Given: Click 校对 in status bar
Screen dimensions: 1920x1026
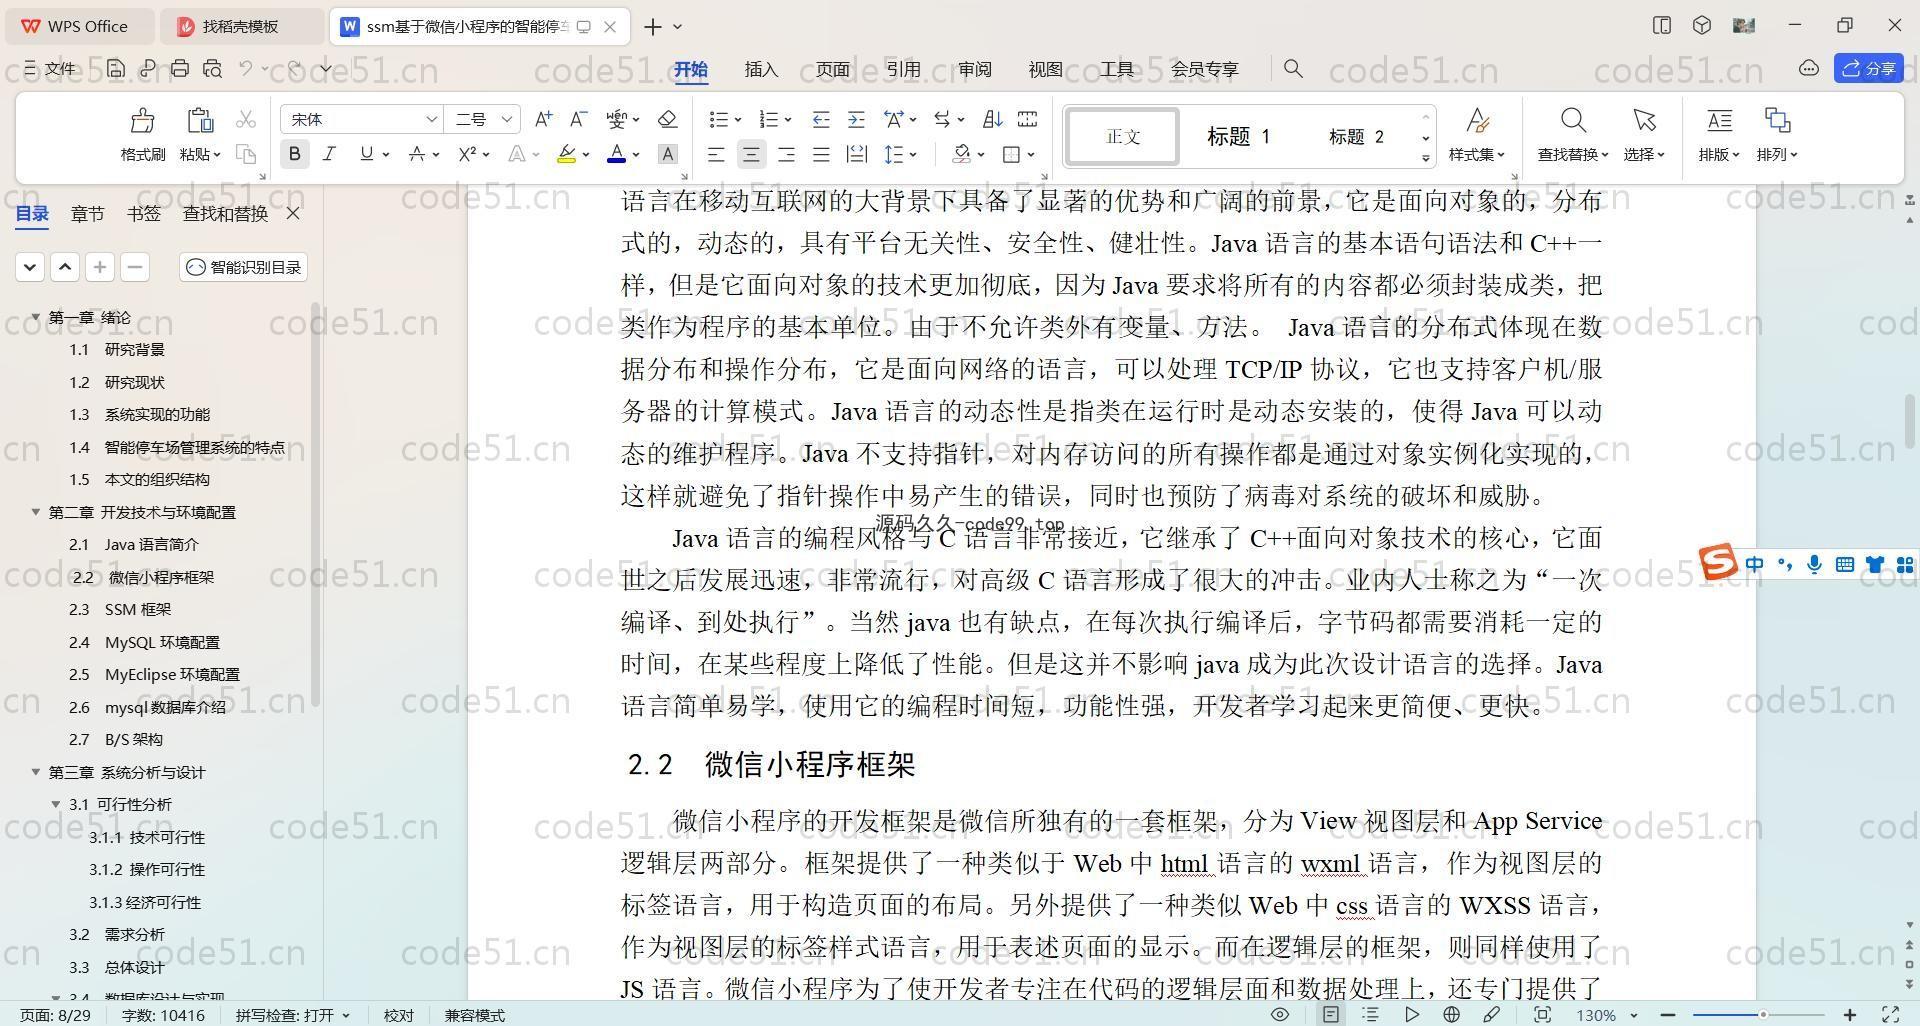Looking at the screenshot, I should coord(398,1015).
